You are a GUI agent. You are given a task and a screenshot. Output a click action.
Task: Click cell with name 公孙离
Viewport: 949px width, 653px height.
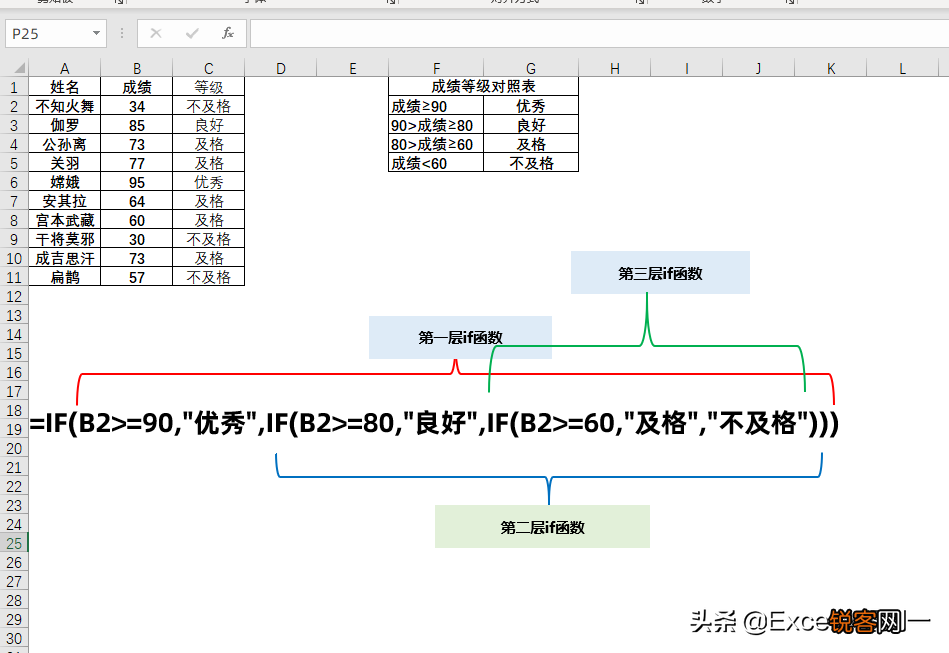pos(65,144)
